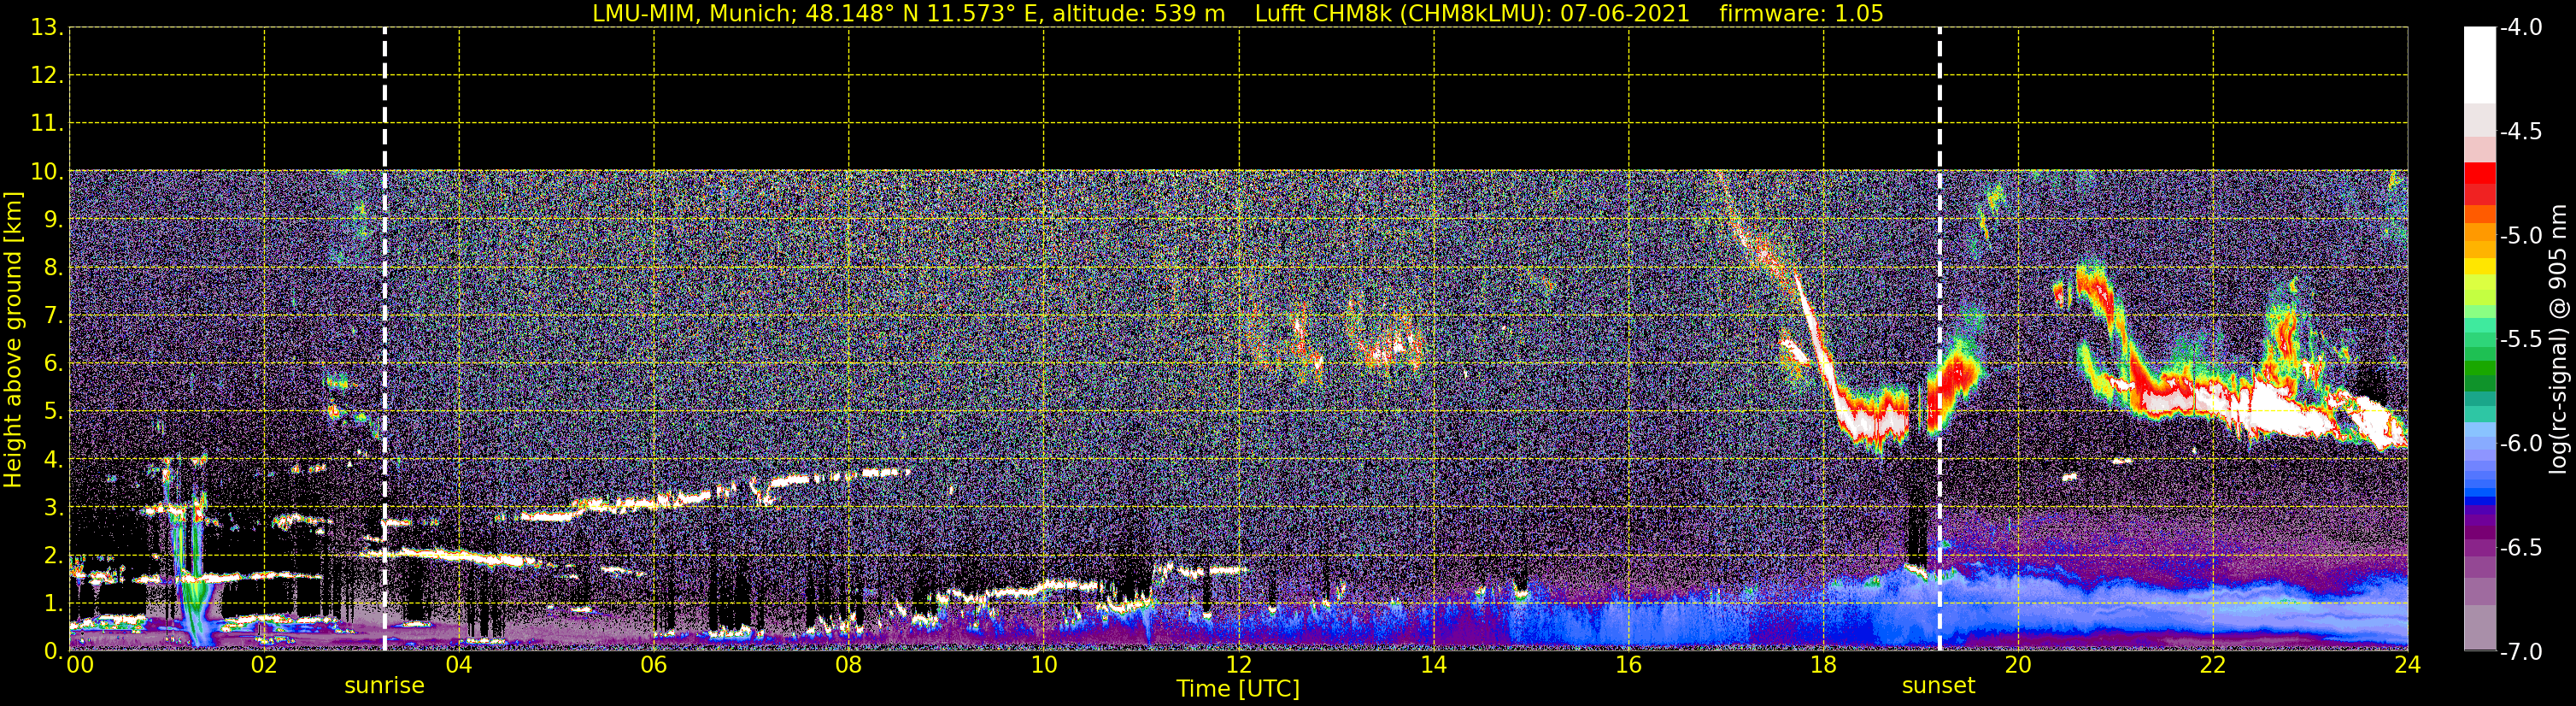Select the "20" time axis tick label
The width and height of the screenshot is (2576, 706).
(x=2018, y=666)
